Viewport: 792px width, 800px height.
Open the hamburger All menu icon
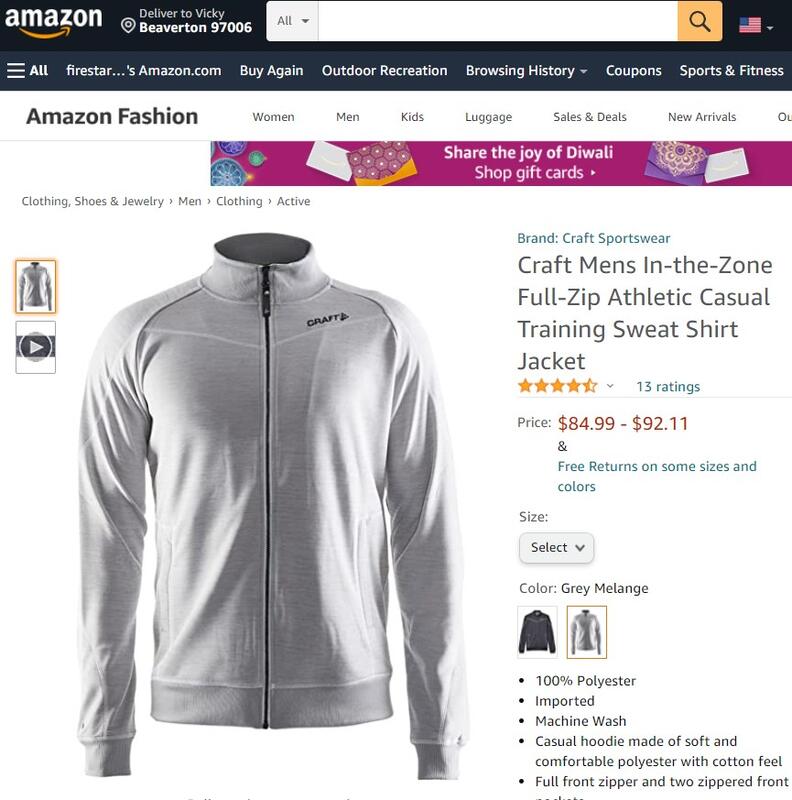tap(16, 70)
